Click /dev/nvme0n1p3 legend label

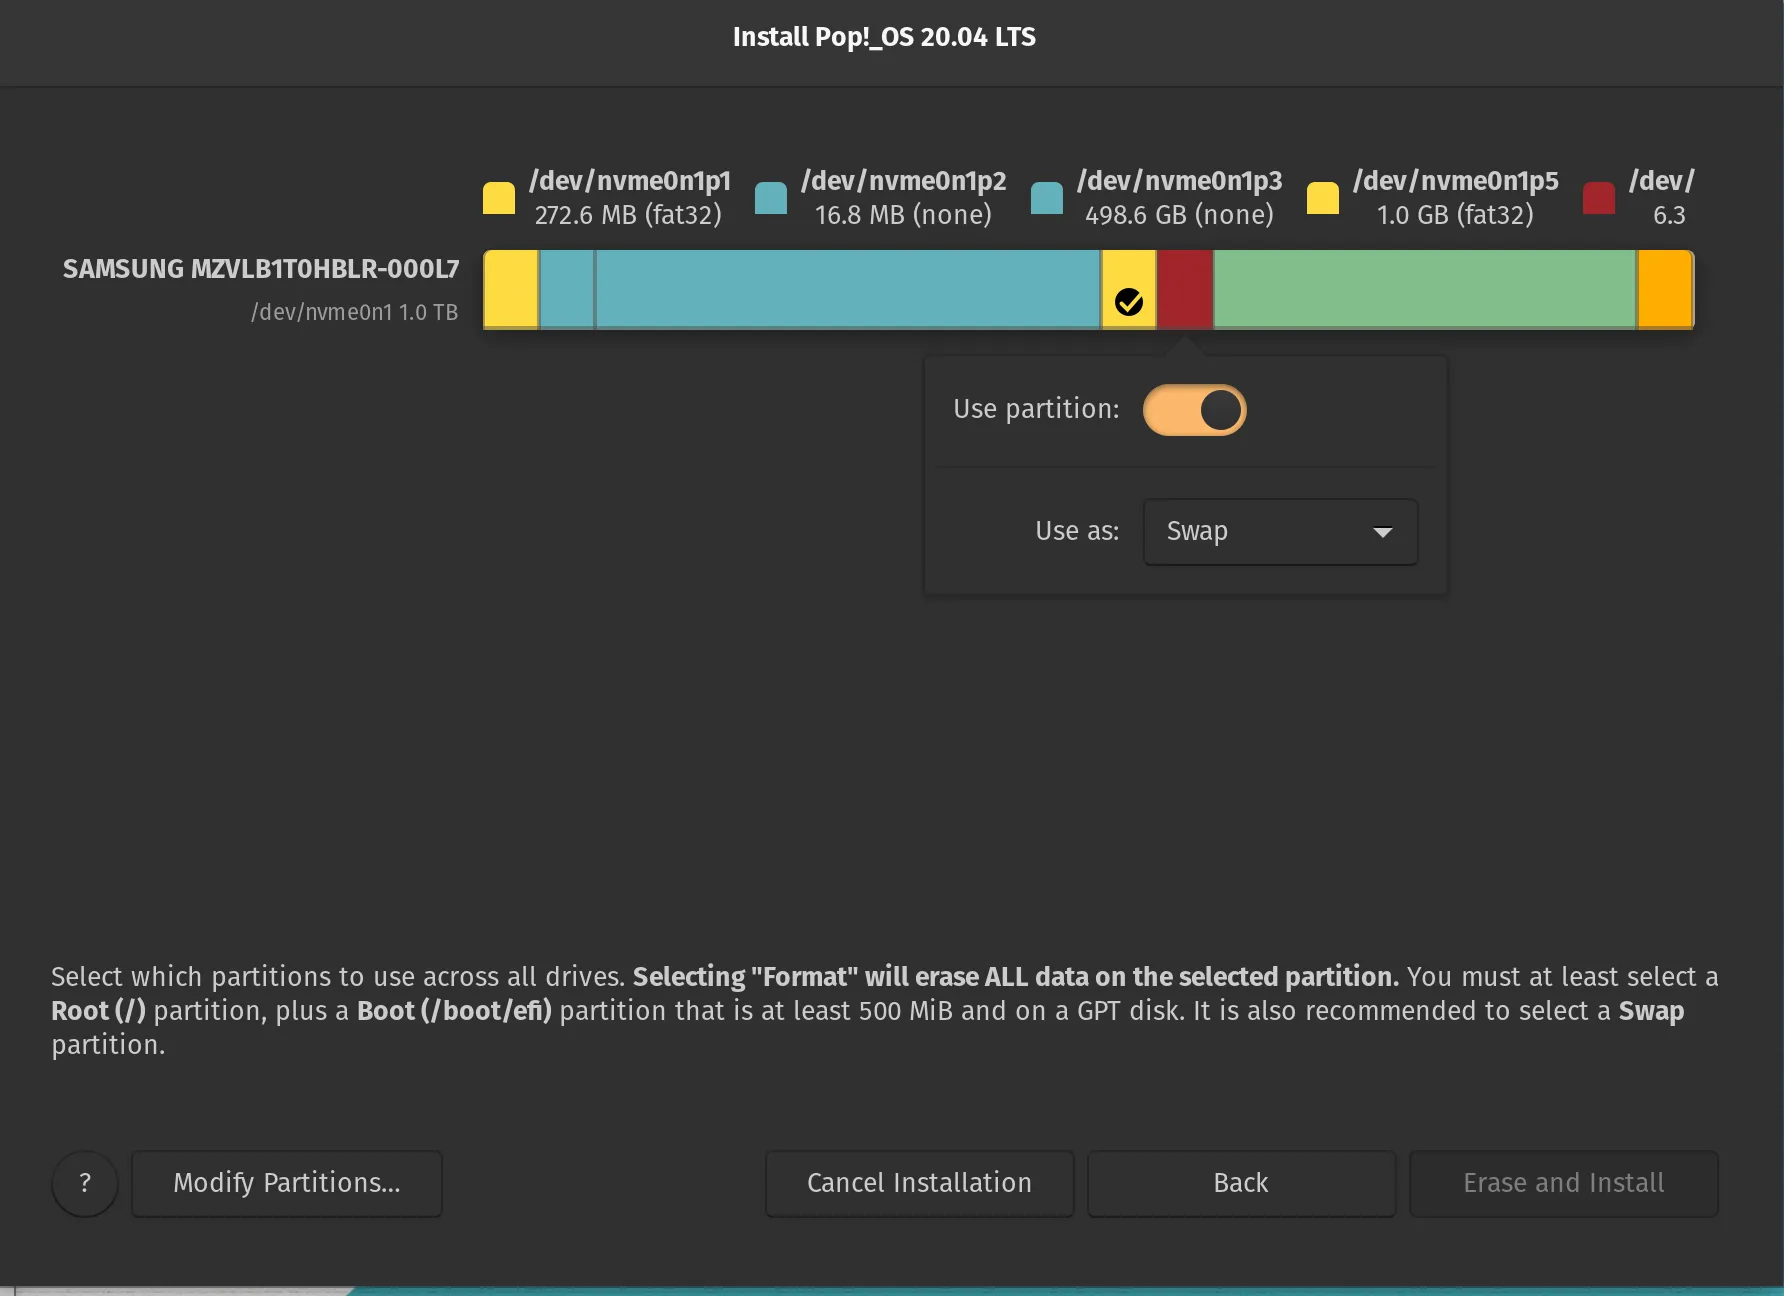[x=1180, y=181]
